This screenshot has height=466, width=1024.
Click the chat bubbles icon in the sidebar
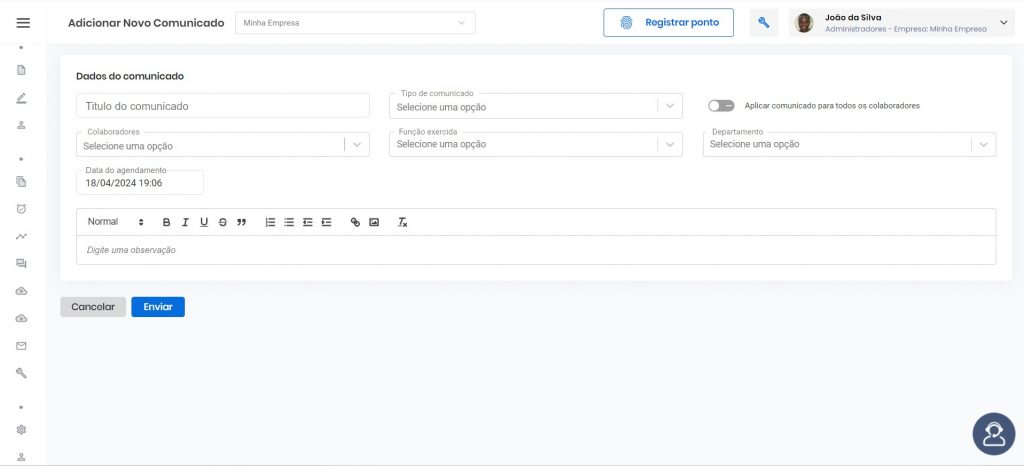(21, 264)
